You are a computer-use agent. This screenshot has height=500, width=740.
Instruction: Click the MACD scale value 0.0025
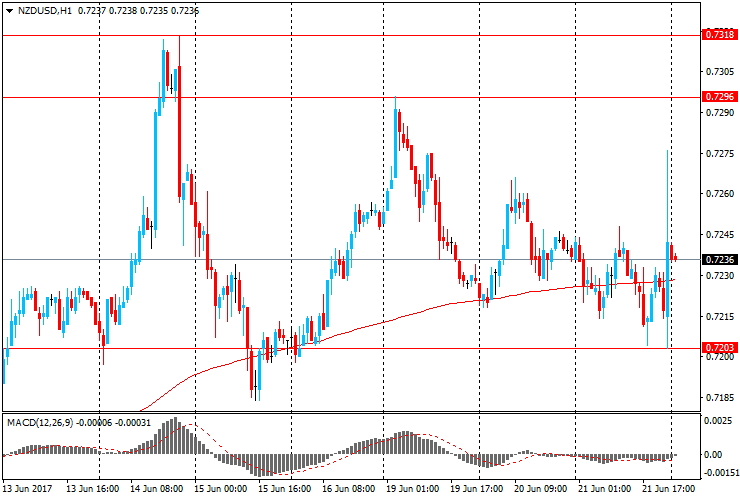click(719, 421)
